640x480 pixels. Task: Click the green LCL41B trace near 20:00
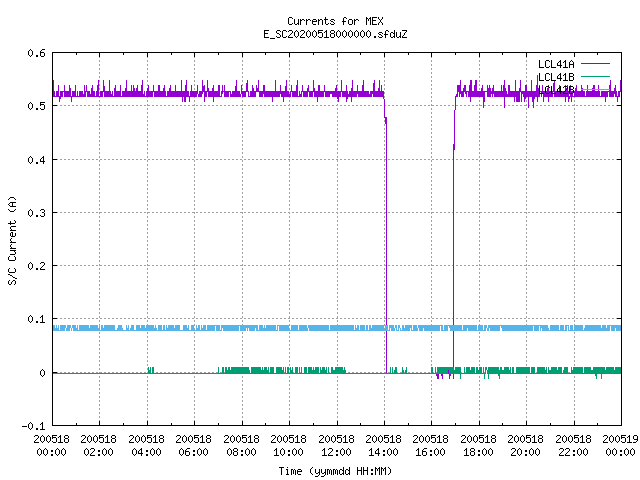(527, 370)
